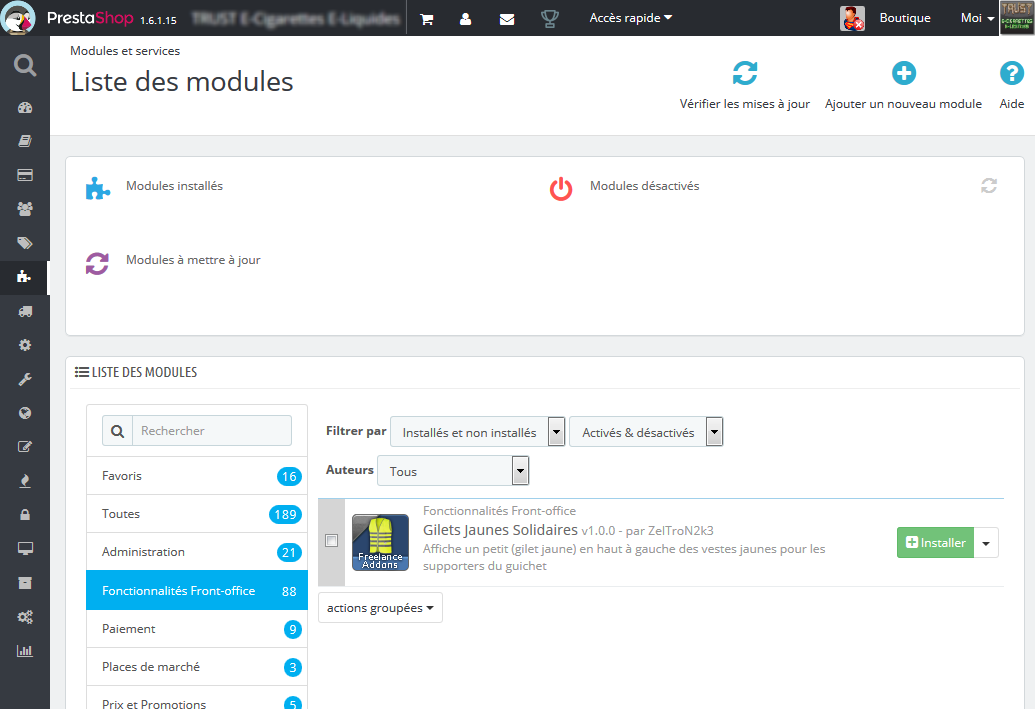
Task: Click the PrestaShop logo
Action: coord(89,18)
